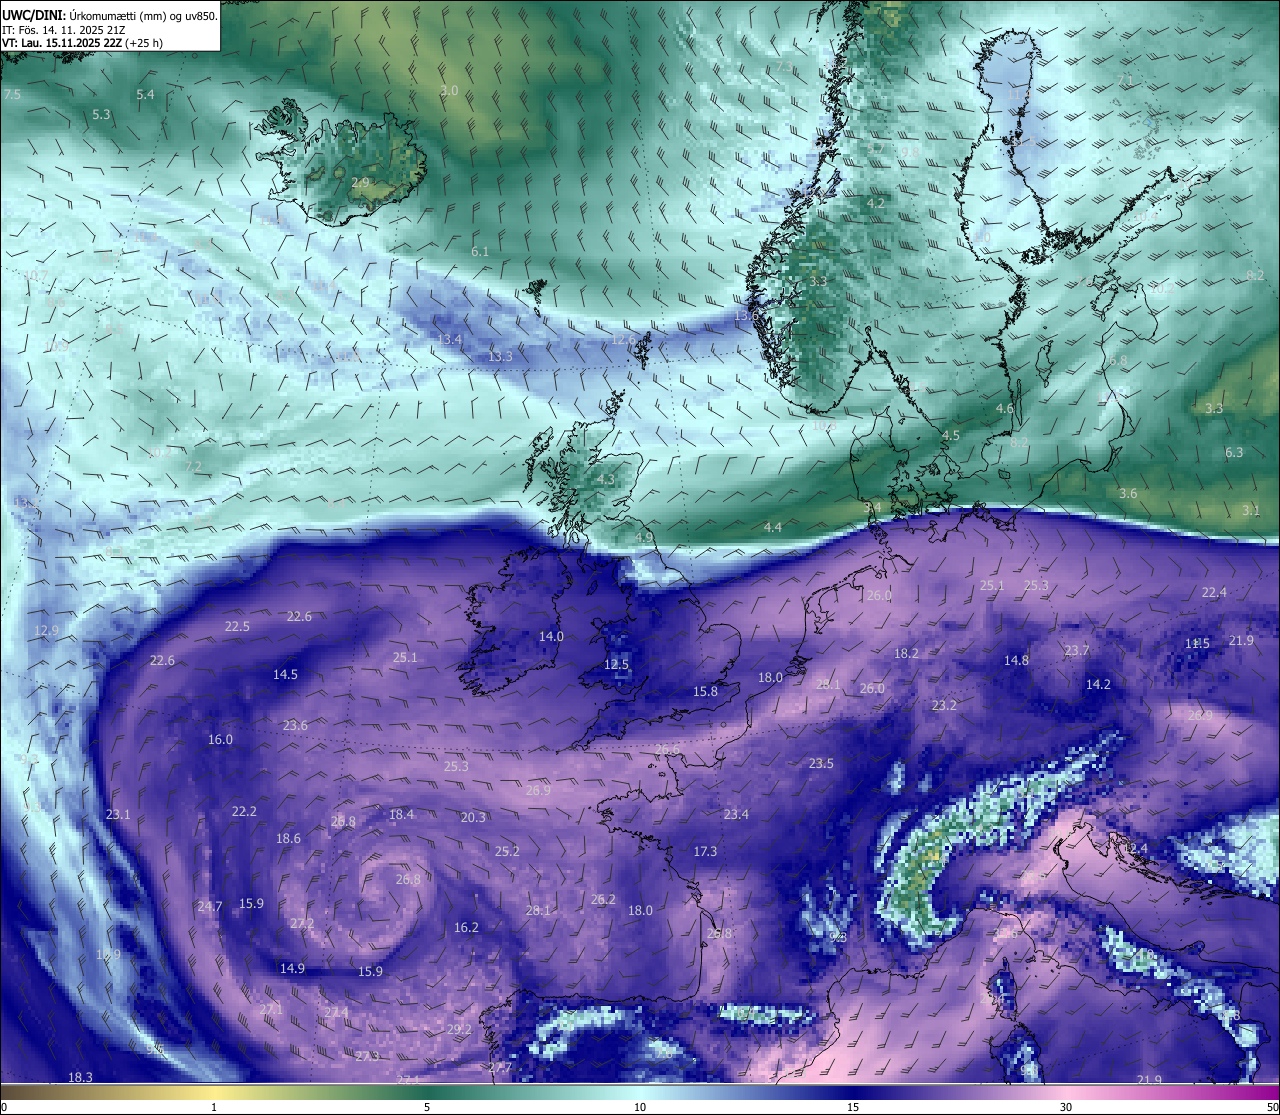This screenshot has width=1280, height=1115.
Task: Click the value 14.2 on the map
Action: [1098, 684]
